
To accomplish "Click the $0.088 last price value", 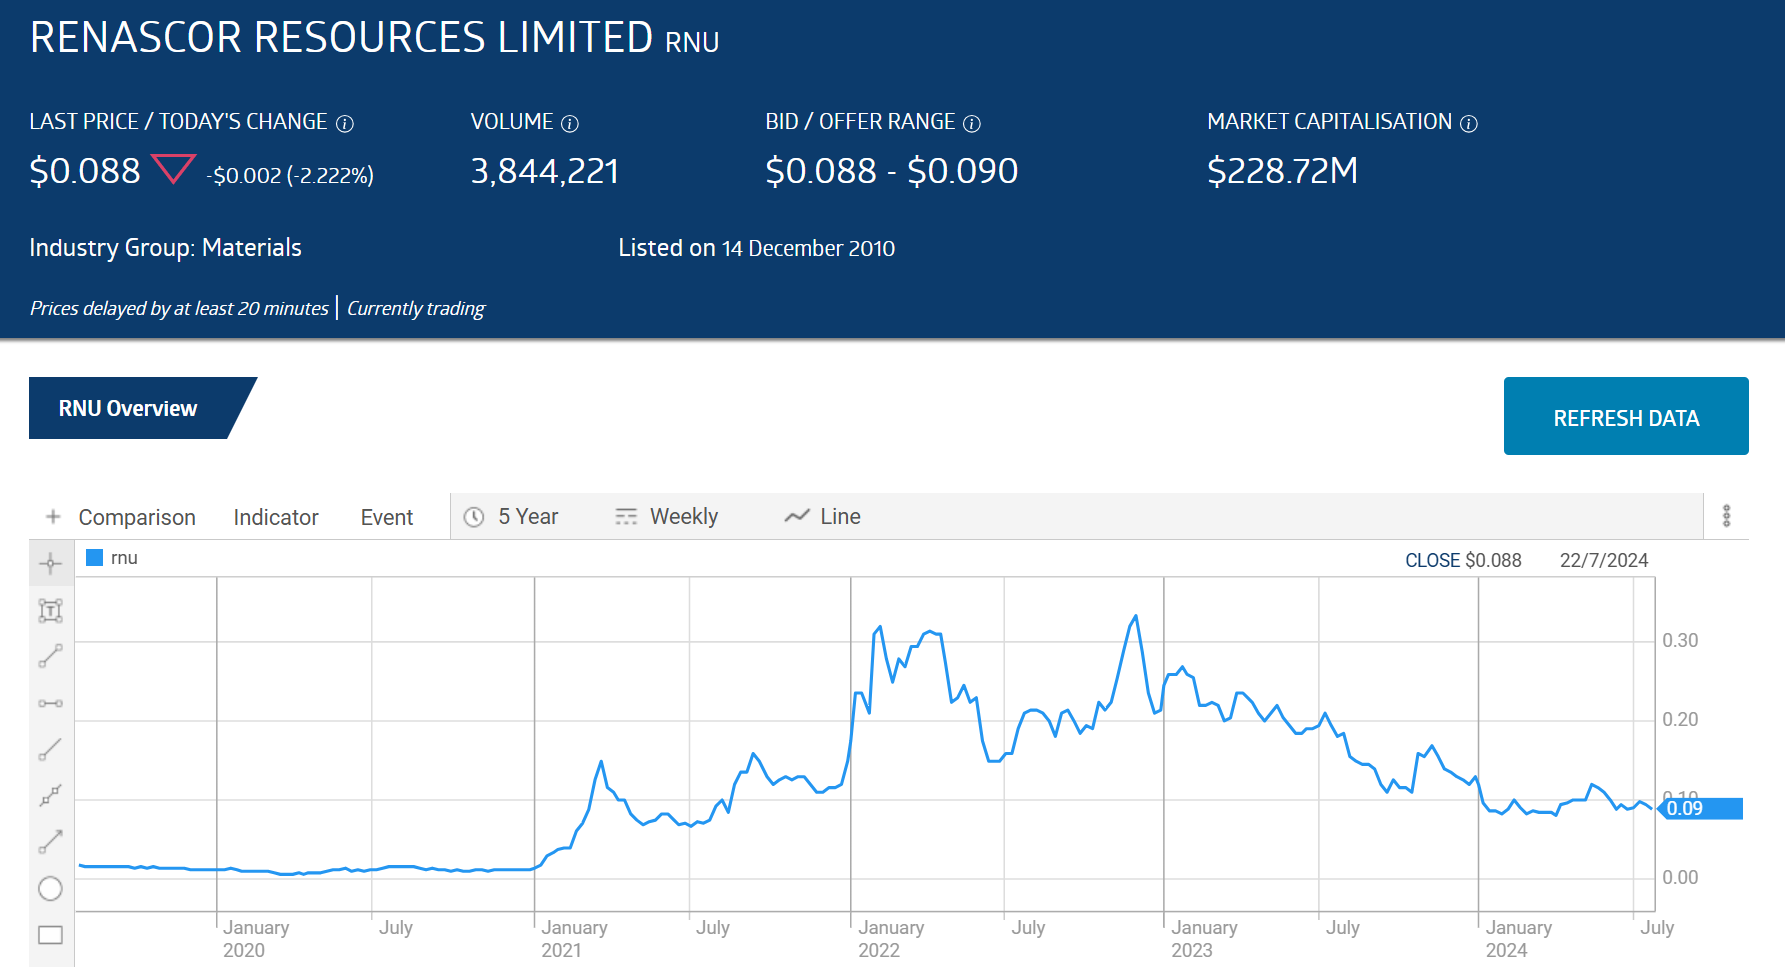I will tap(85, 171).
